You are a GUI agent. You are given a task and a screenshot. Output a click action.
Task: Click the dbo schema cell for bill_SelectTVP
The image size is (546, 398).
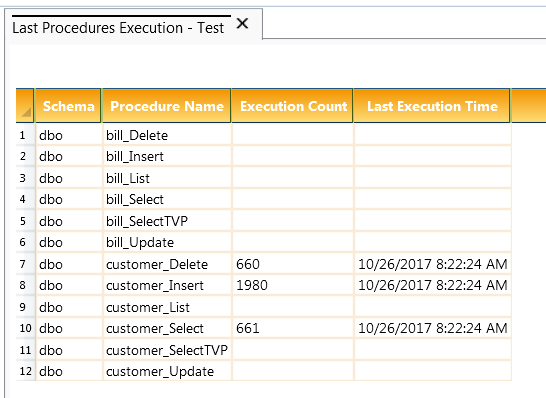point(69,221)
